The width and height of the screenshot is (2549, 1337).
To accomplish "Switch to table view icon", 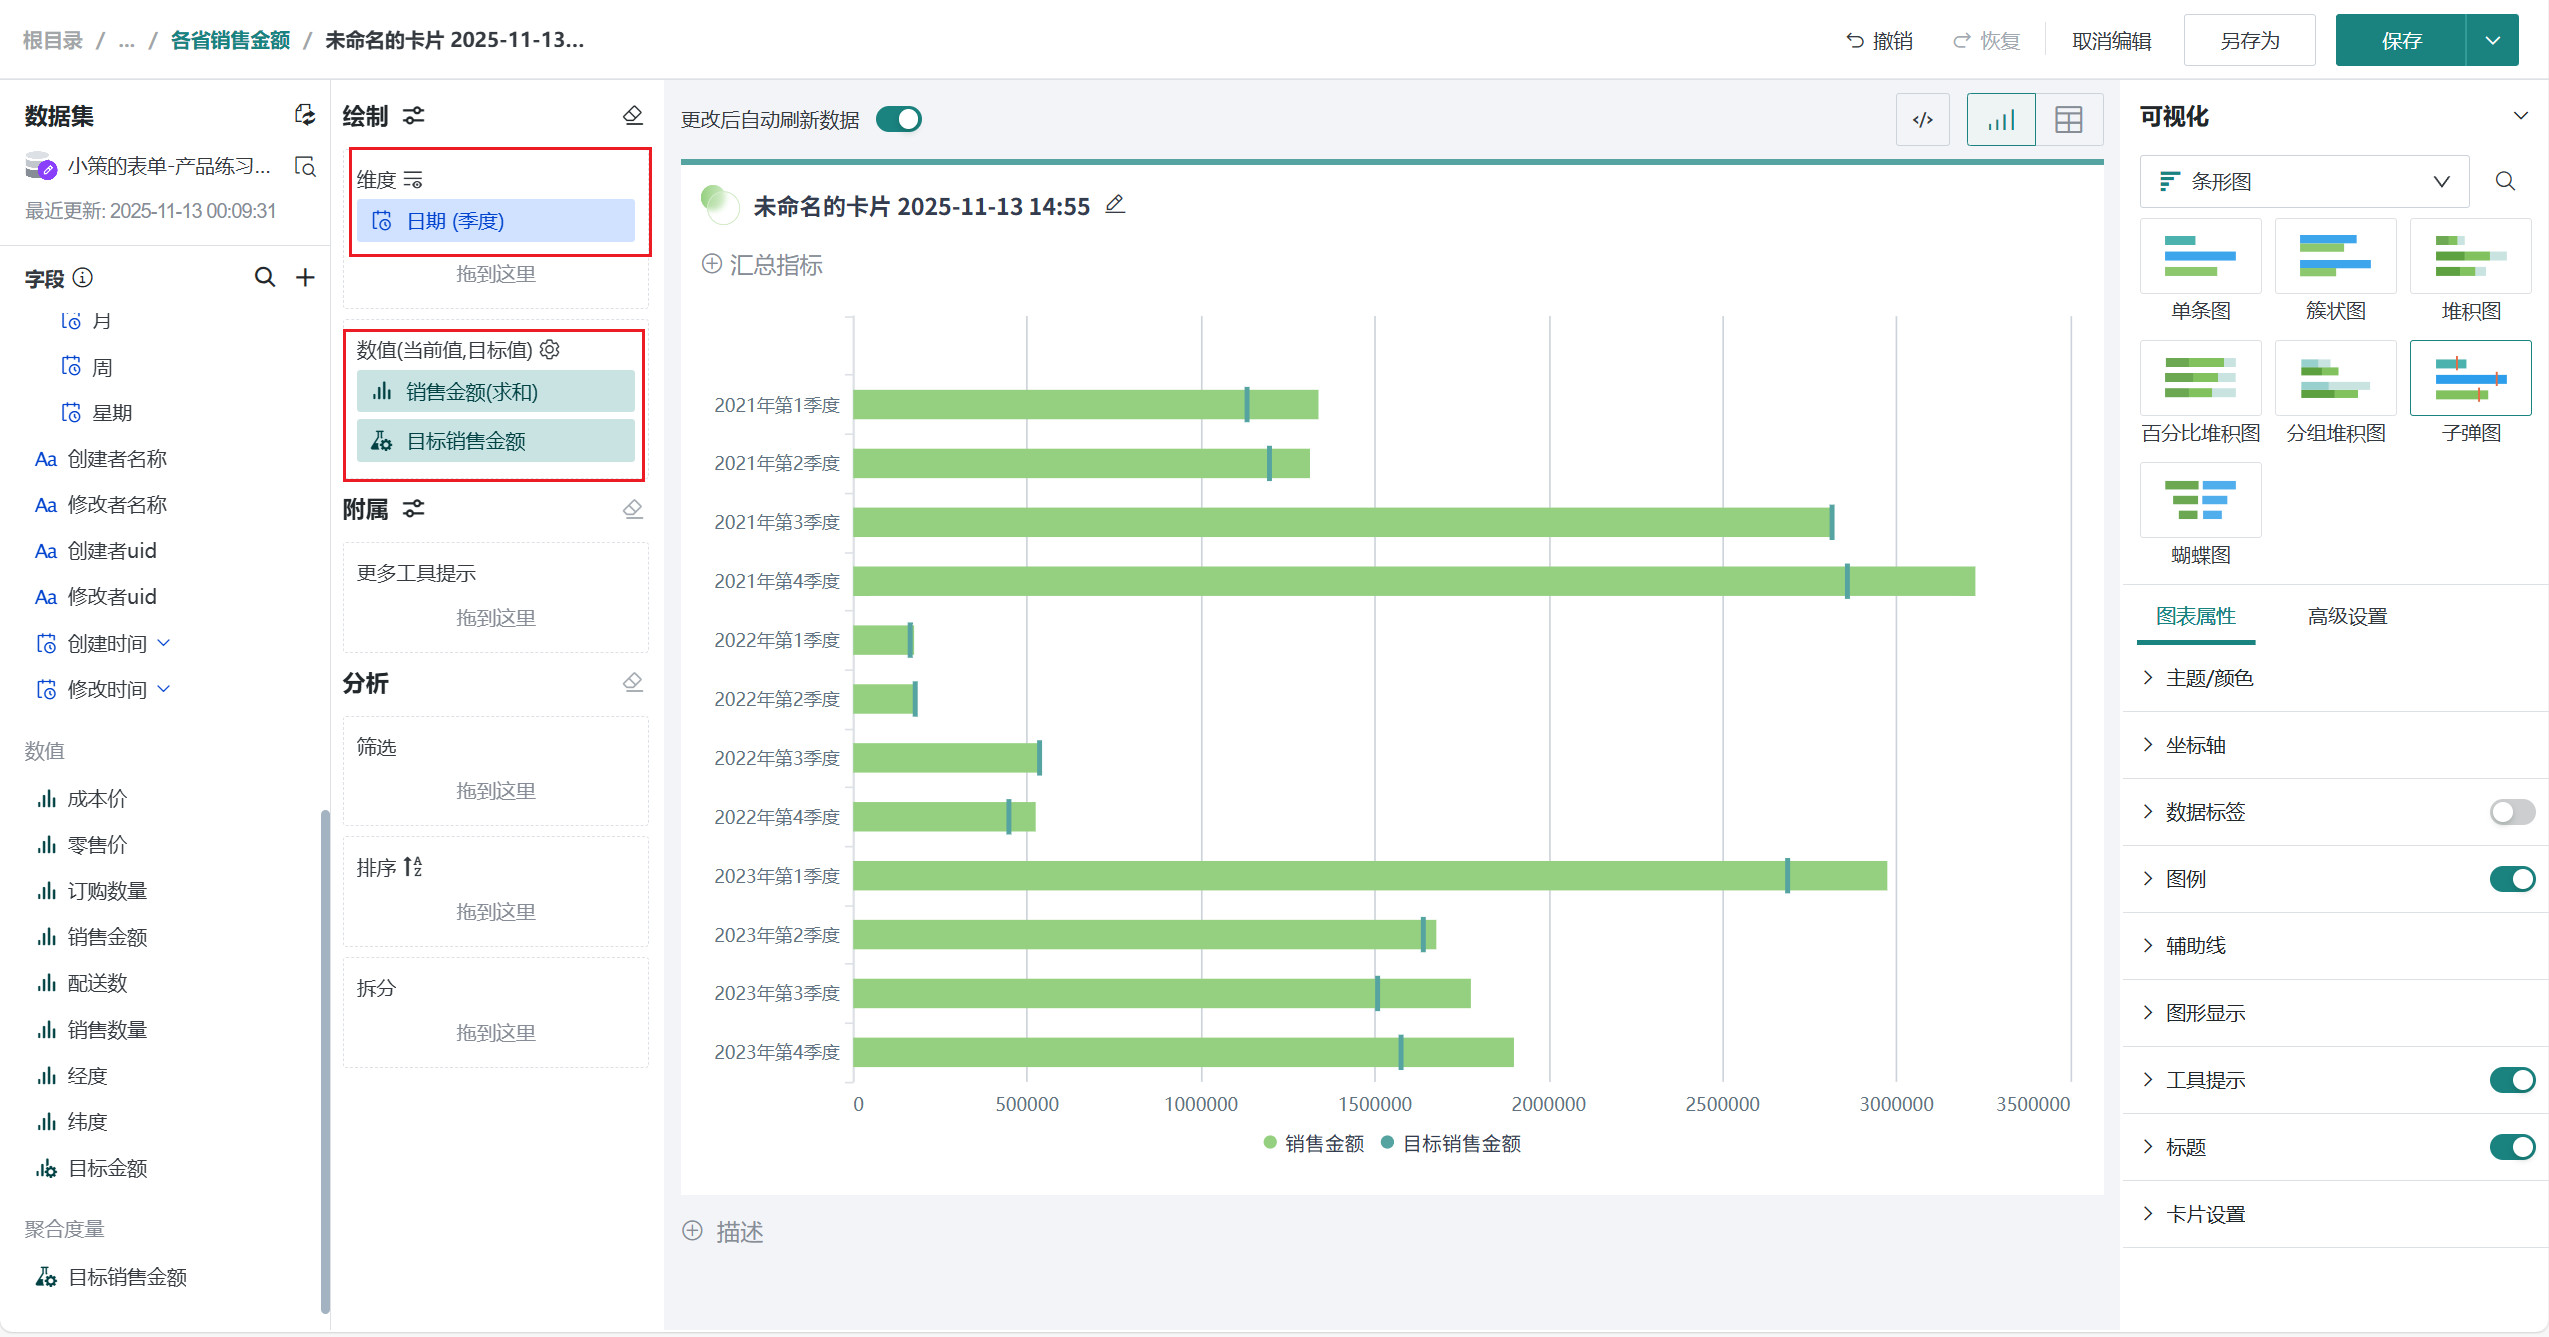I will click(x=2068, y=120).
